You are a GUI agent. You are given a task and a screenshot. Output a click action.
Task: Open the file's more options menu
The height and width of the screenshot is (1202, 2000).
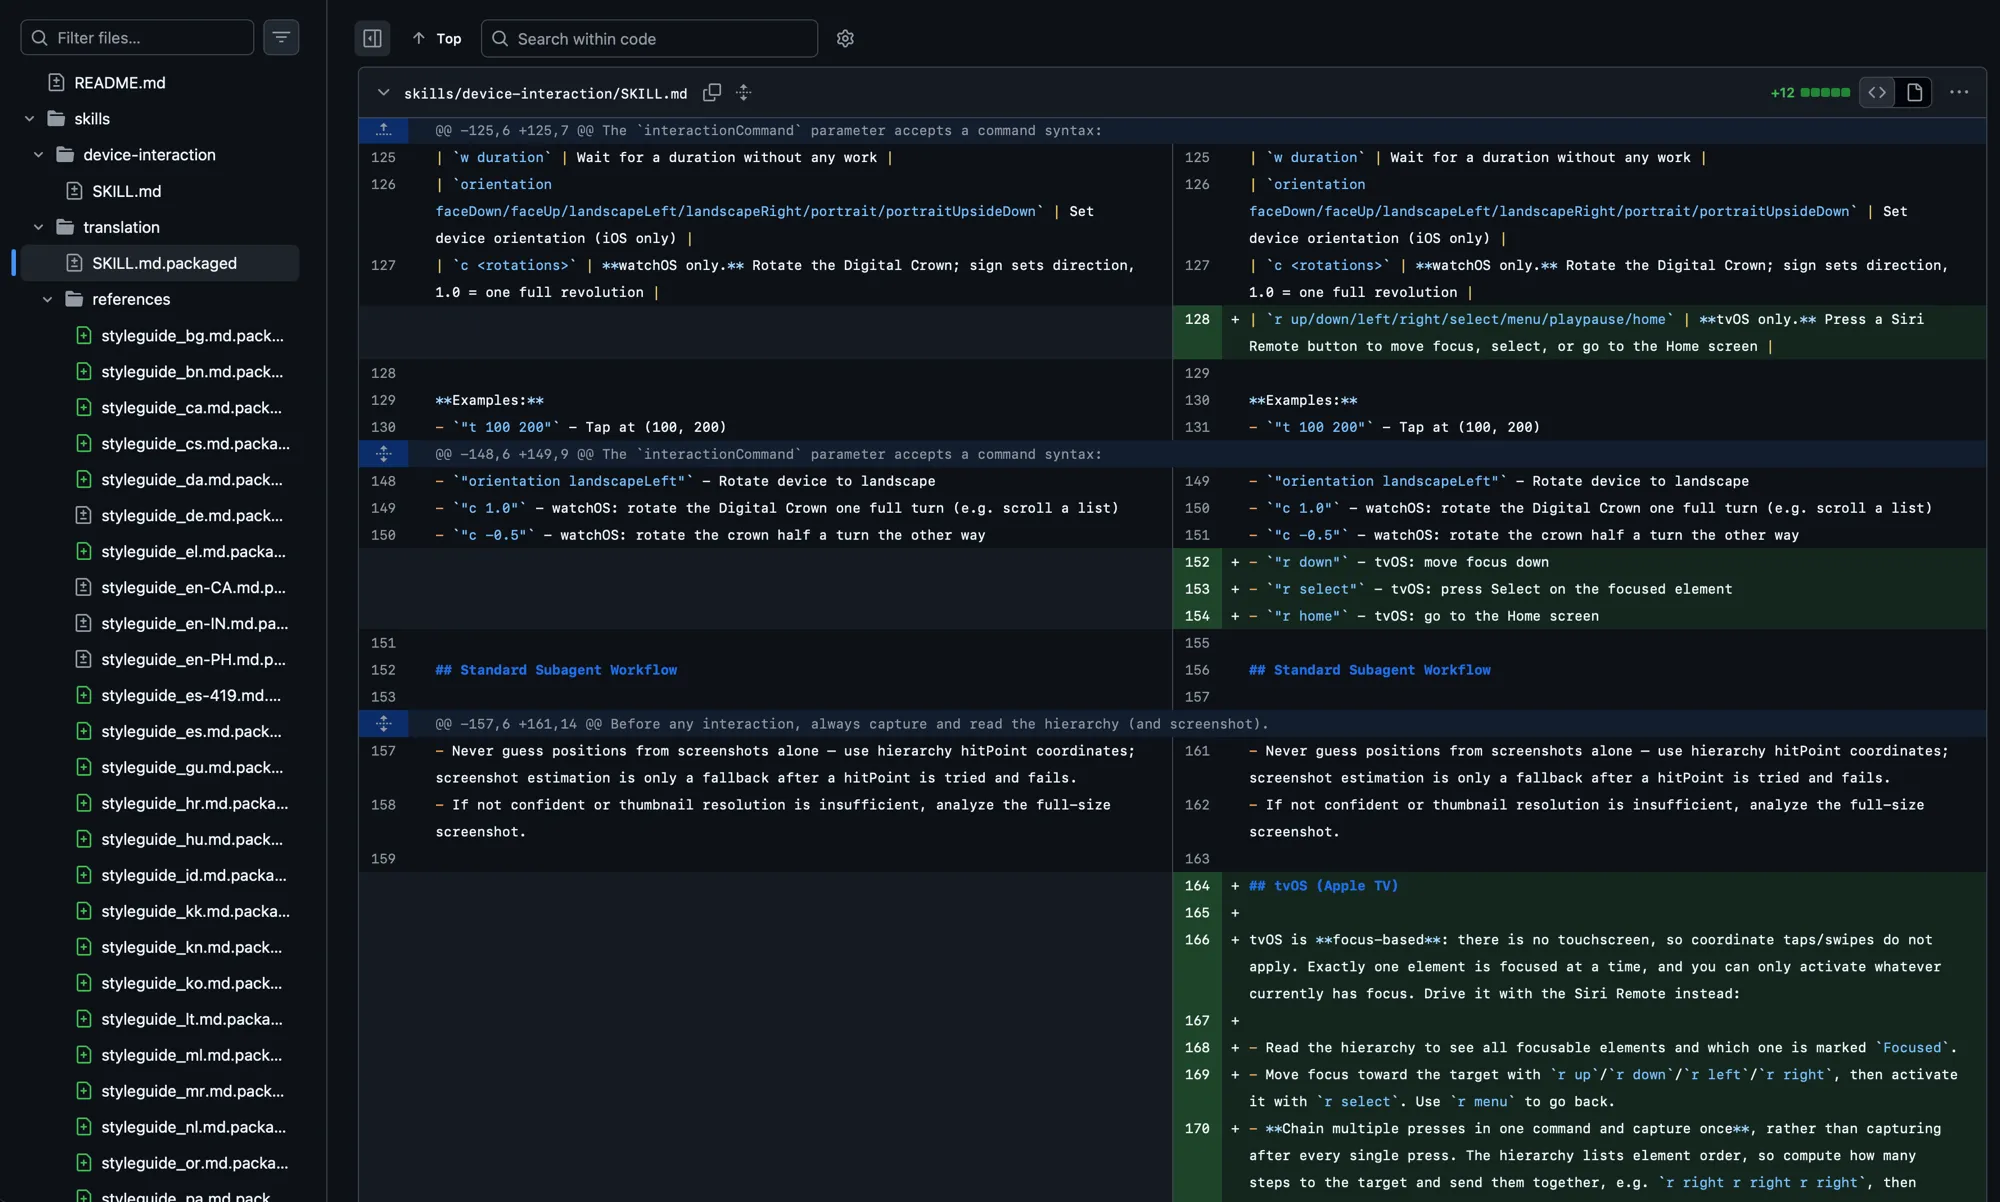(x=1959, y=92)
